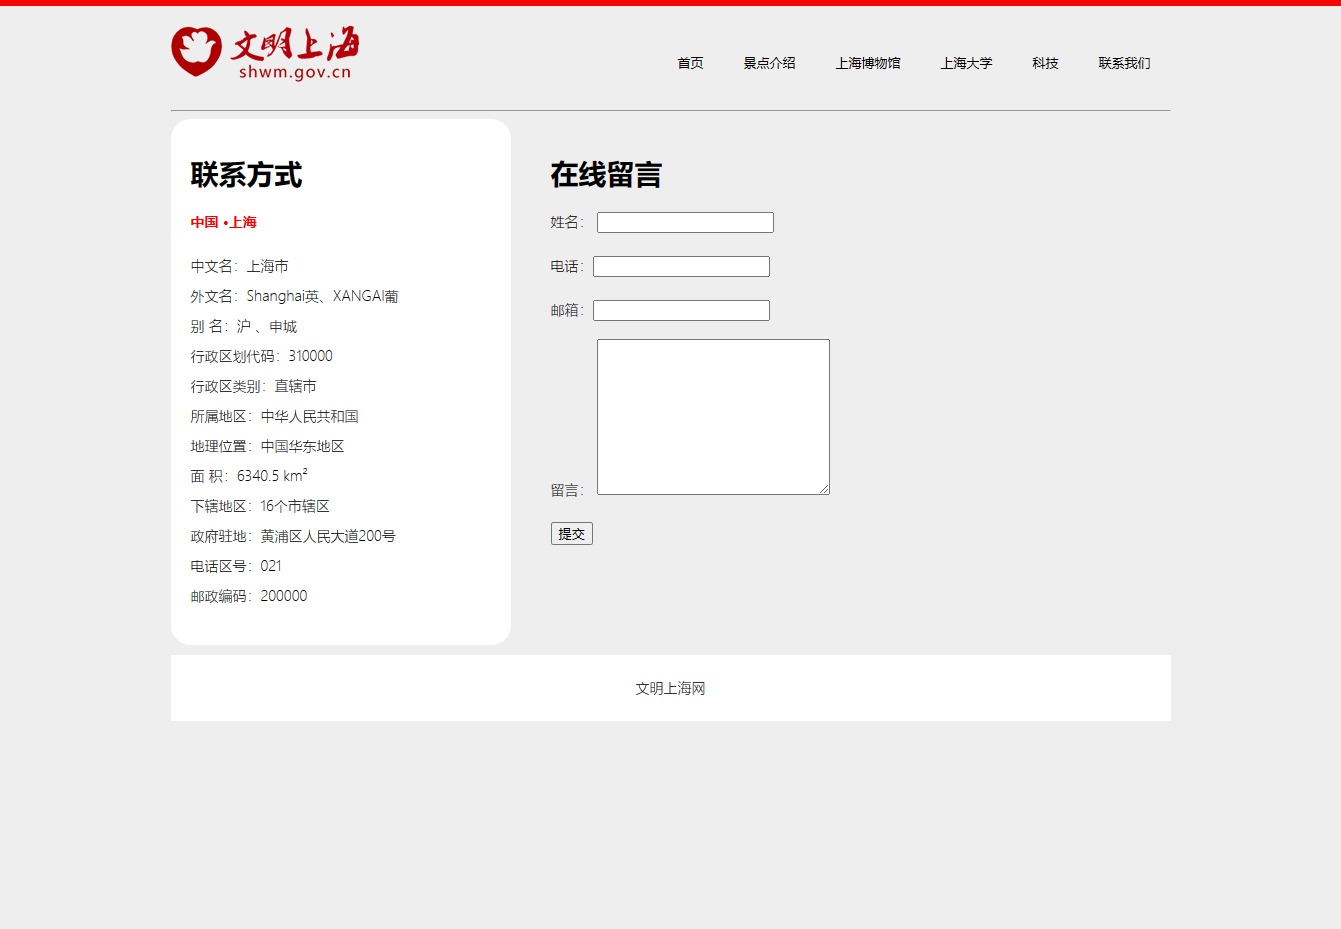The image size is (1341, 929).
Task: Click the 文明上海网 footer text
Action: pyautogui.click(x=670, y=688)
